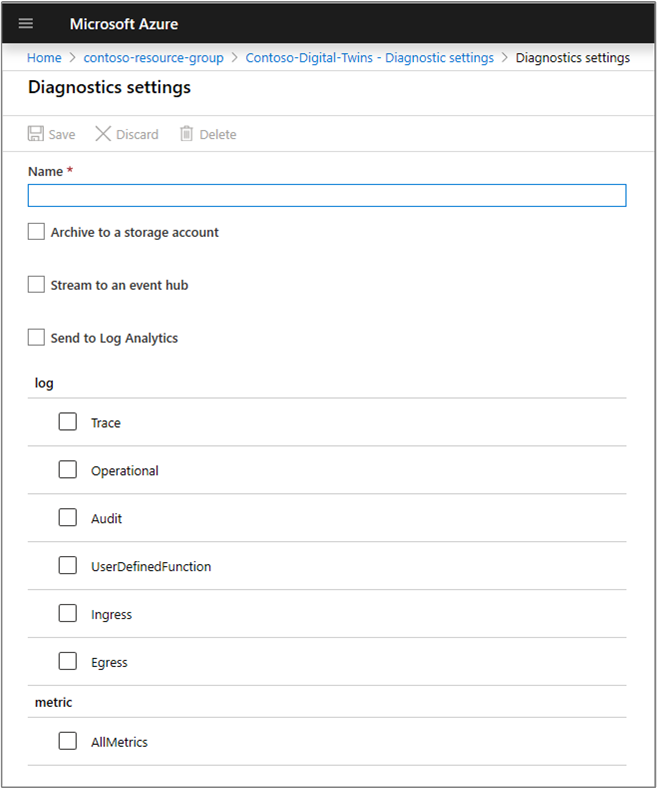Check Stream to an event hub

pyautogui.click(x=36, y=285)
